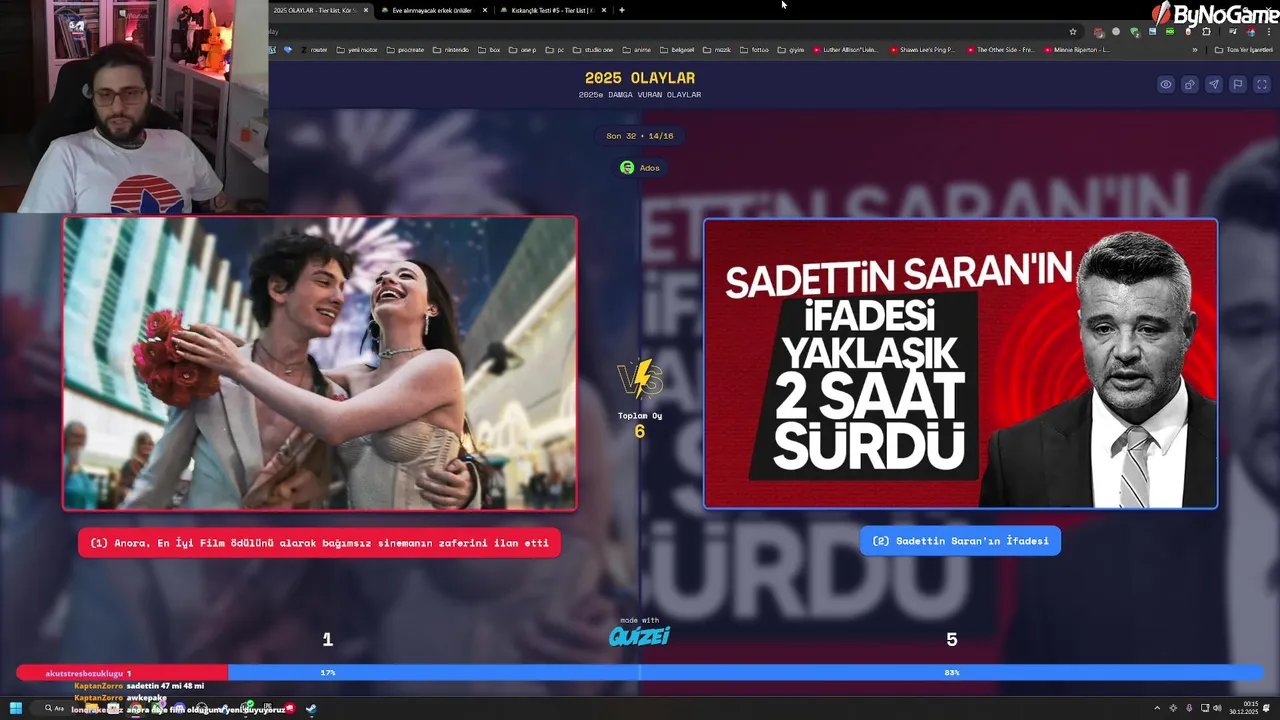Vote for Anora En İyi Film option
Image resolution: width=1280 pixels, height=720 pixels.
(x=319, y=543)
